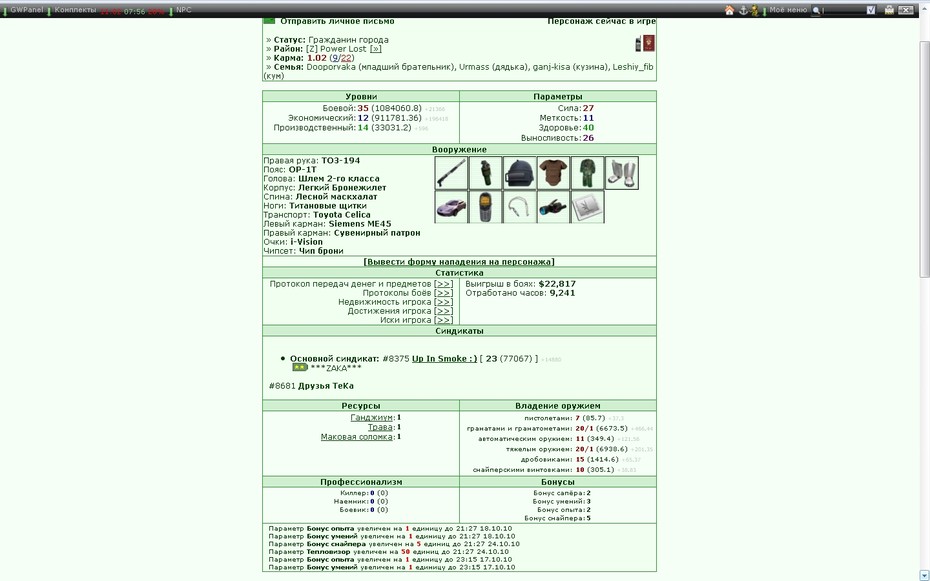This screenshot has width=930, height=581.
Task: Open Недвижимость игрока [>>] link
Action: [444, 302]
